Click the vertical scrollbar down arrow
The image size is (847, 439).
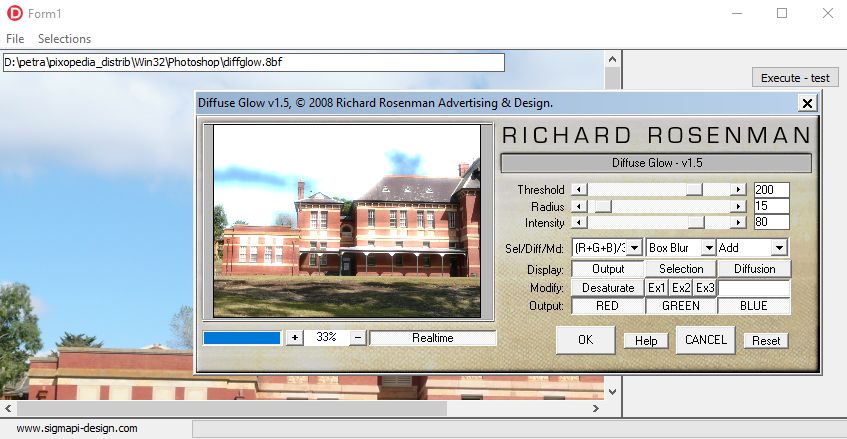pos(612,392)
